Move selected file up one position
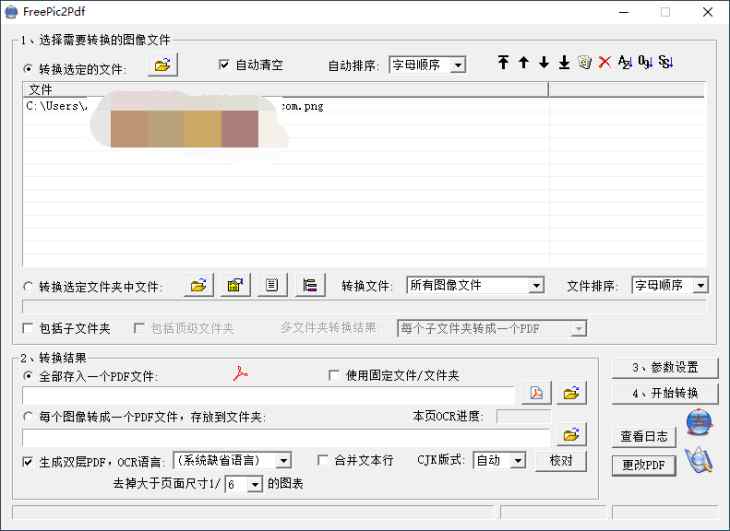 point(524,62)
